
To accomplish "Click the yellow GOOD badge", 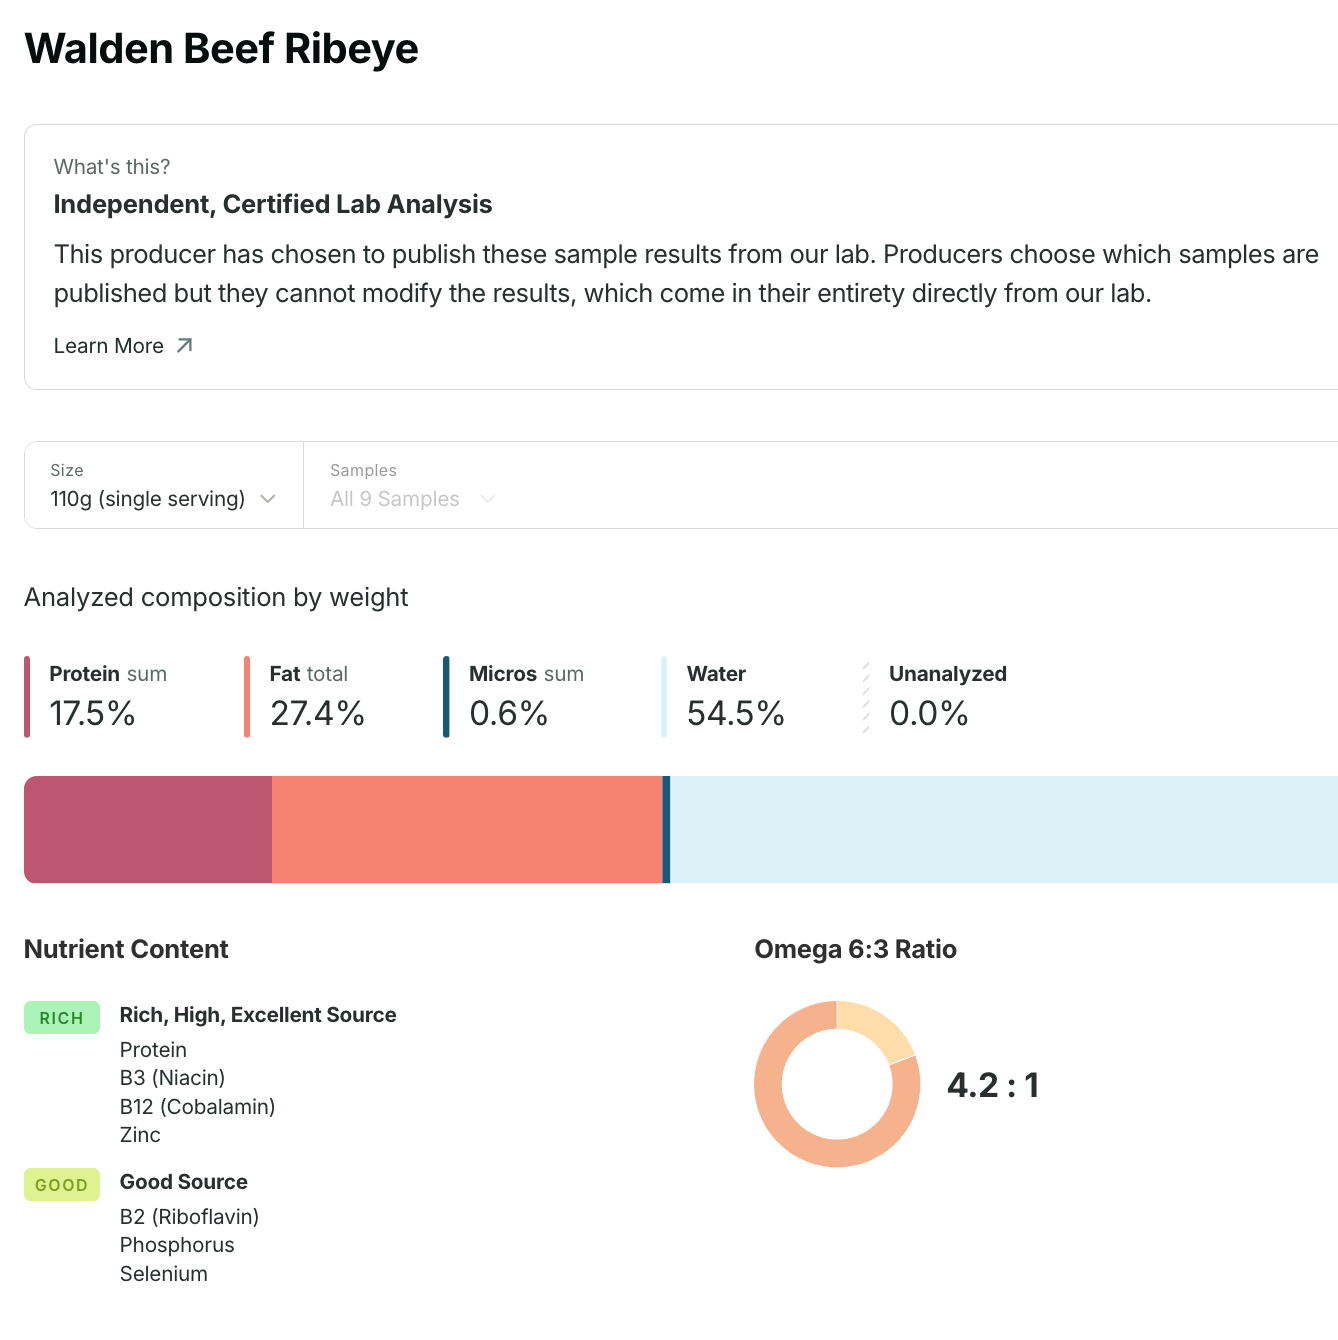I will pyautogui.click(x=62, y=1185).
